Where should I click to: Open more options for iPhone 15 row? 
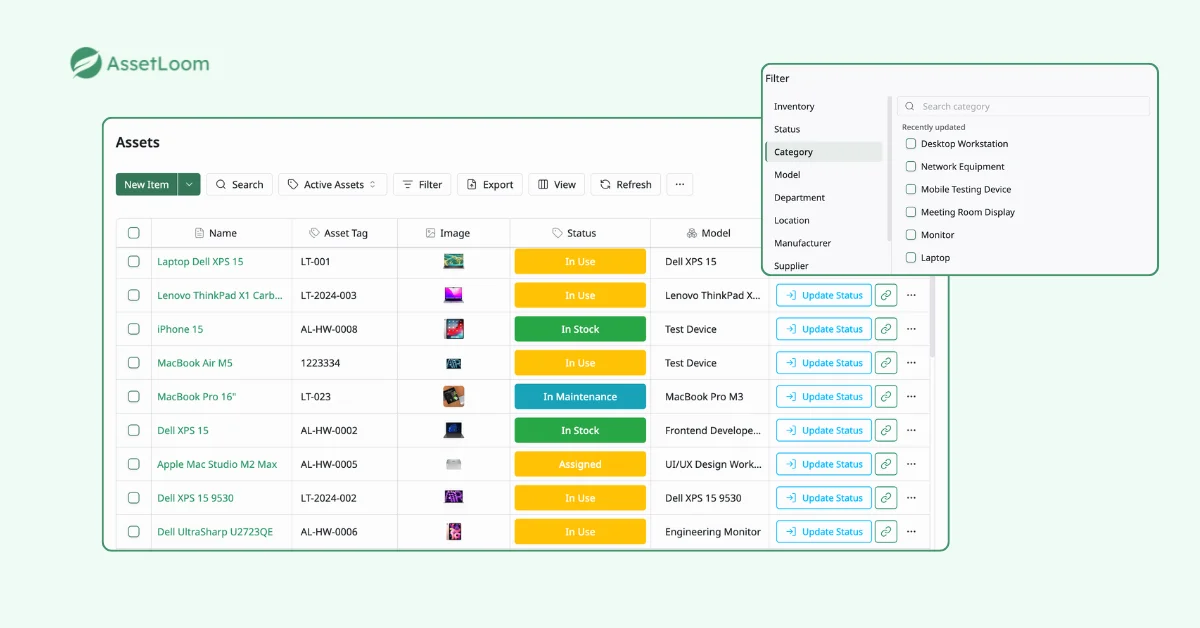[911, 329]
